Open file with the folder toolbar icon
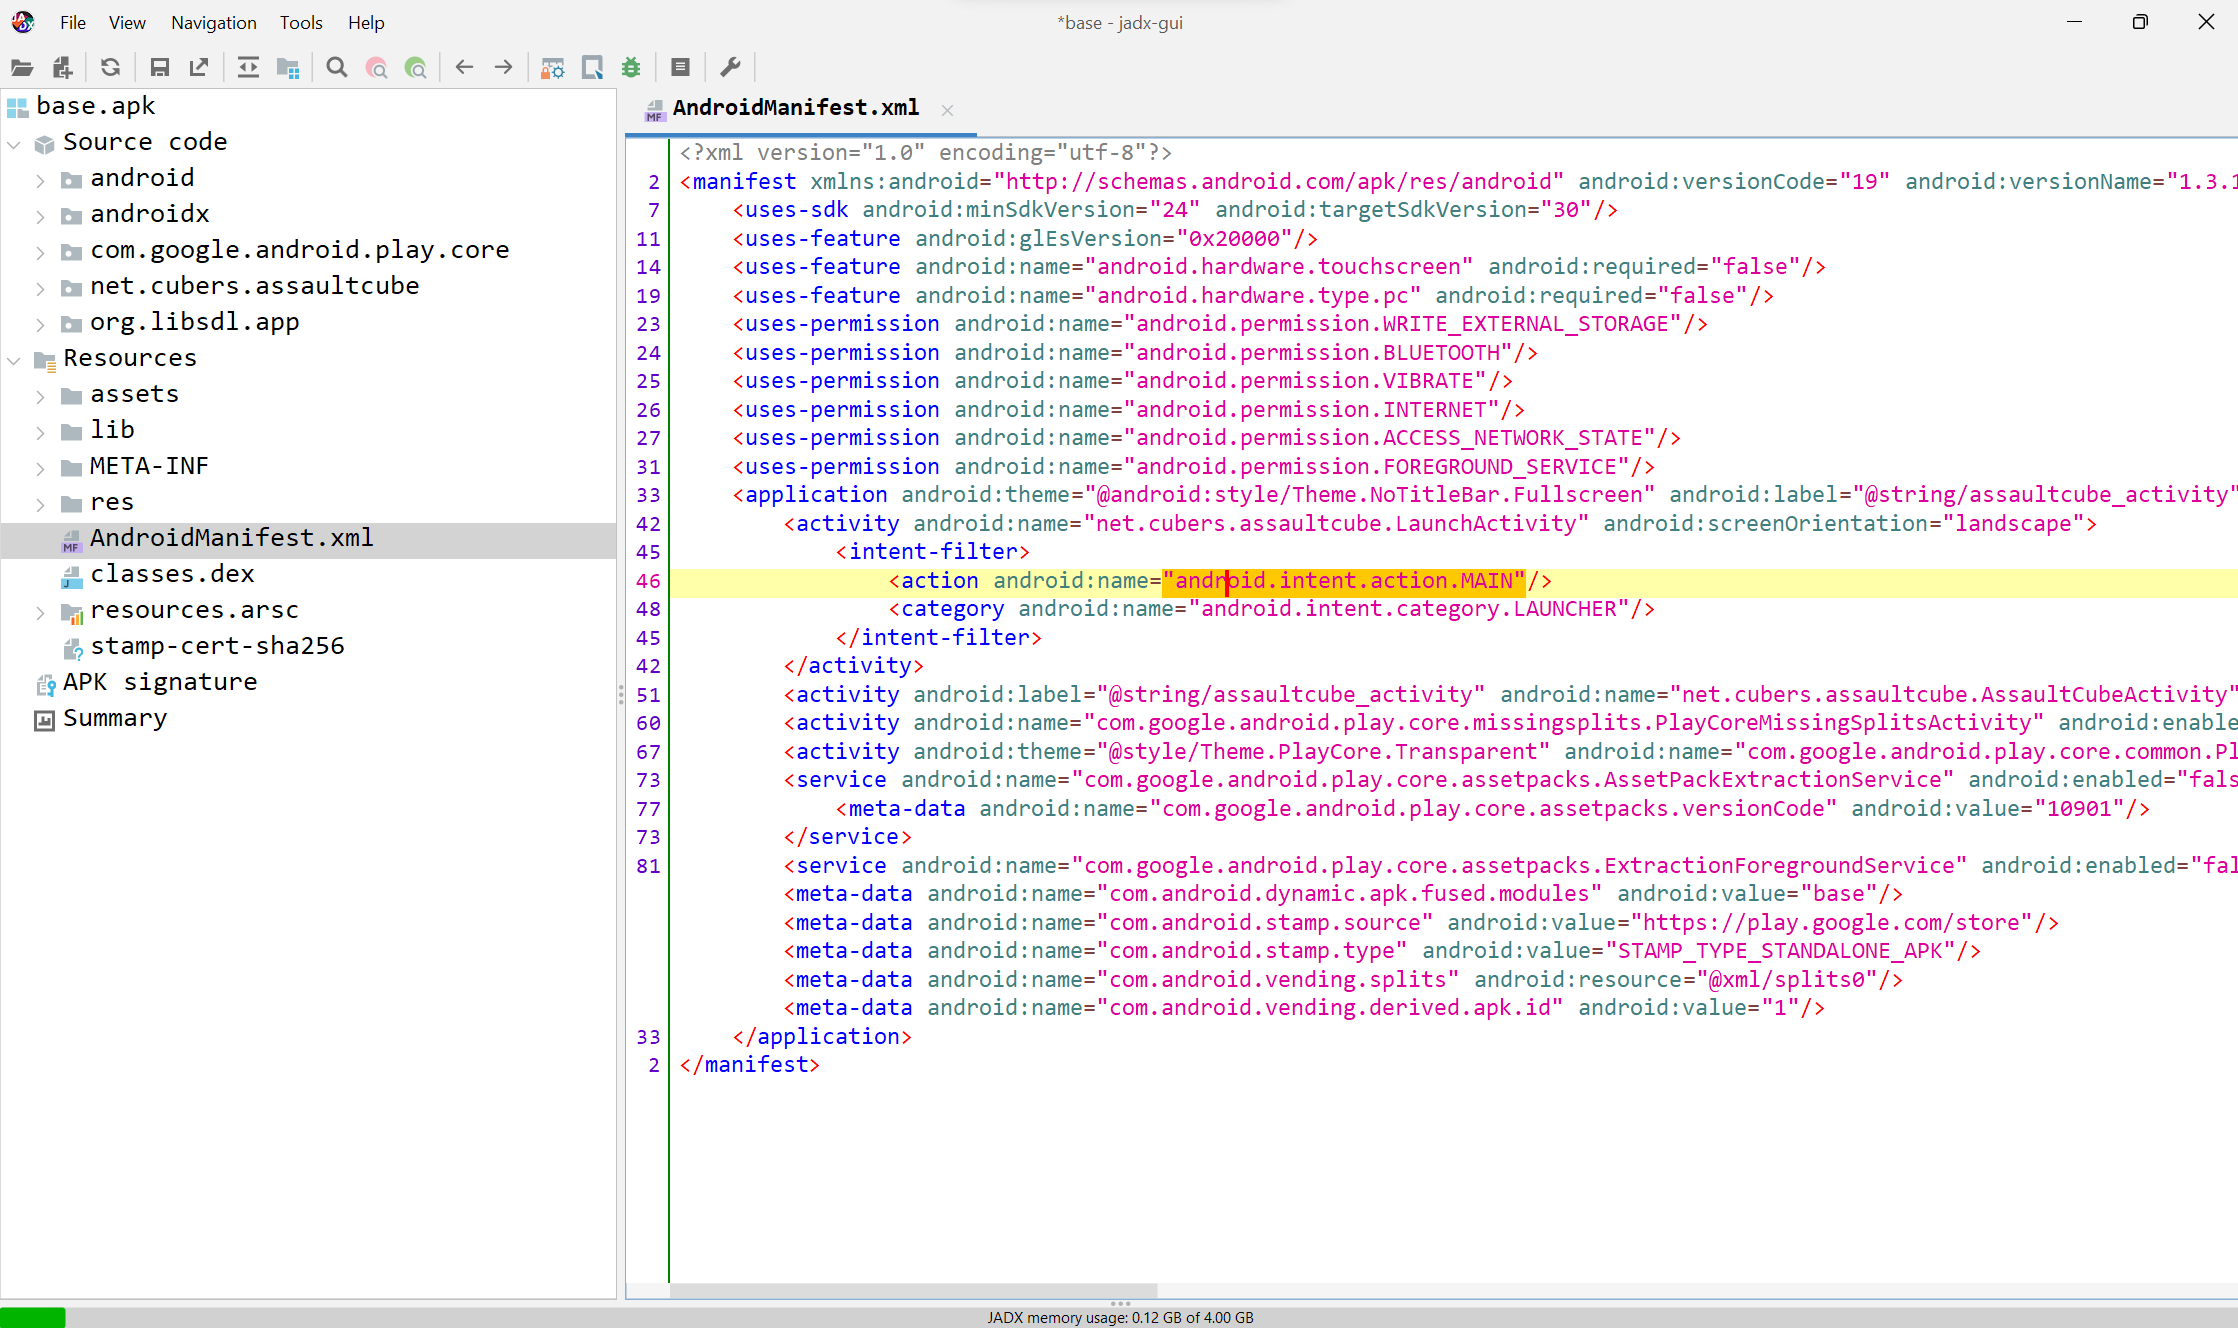This screenshot has height=1328, width=2238. [x=22, y=68]
